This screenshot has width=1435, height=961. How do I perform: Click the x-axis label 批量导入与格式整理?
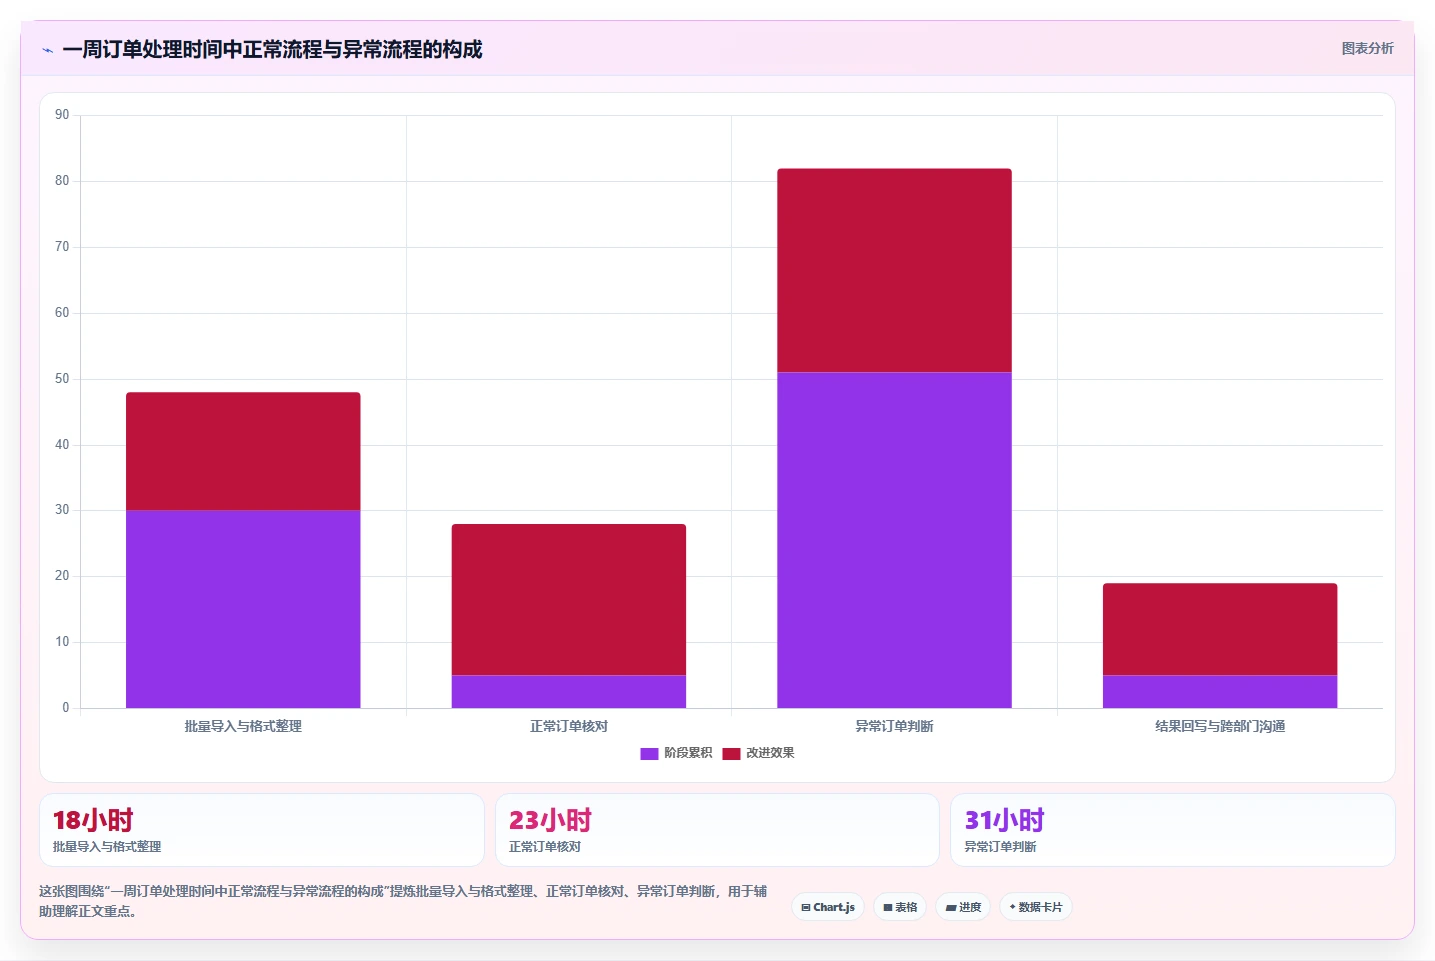pyautogui.click(x=243, y=726)
